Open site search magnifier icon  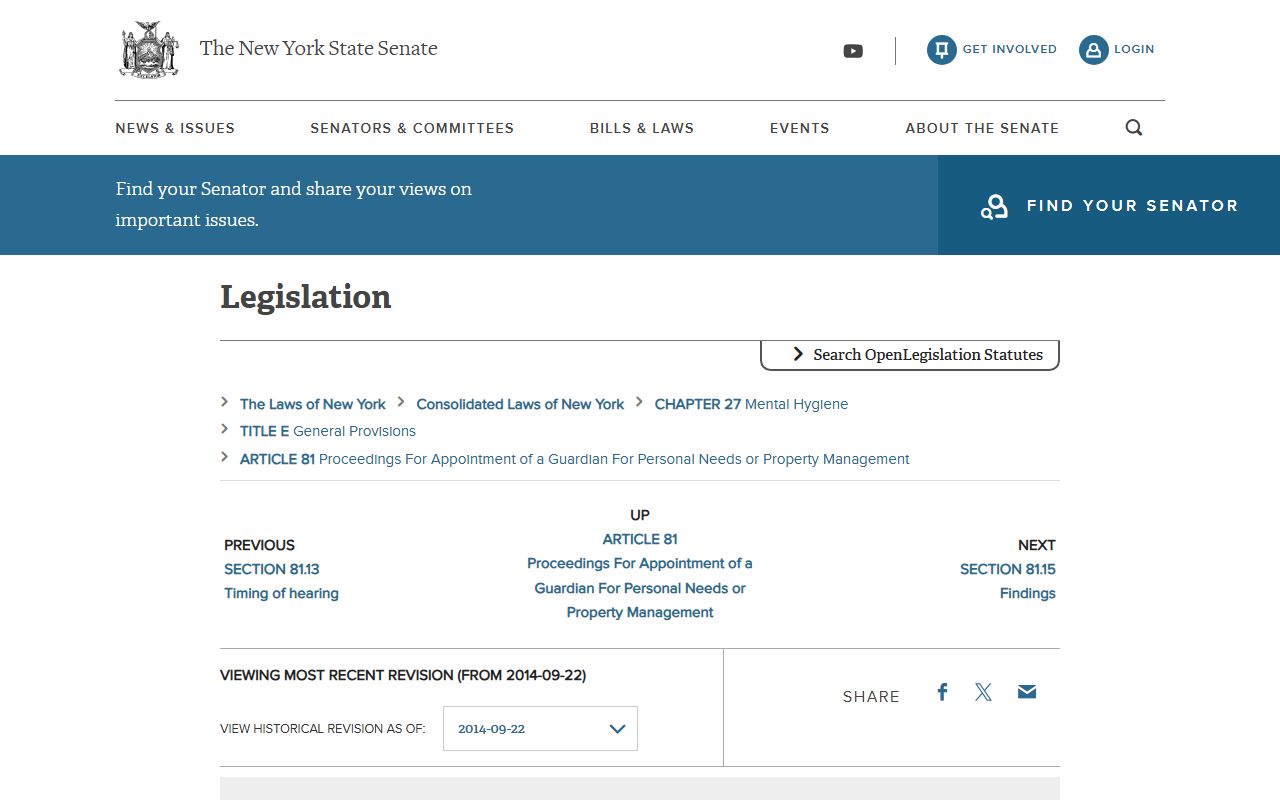click(x=1134, y=128)
